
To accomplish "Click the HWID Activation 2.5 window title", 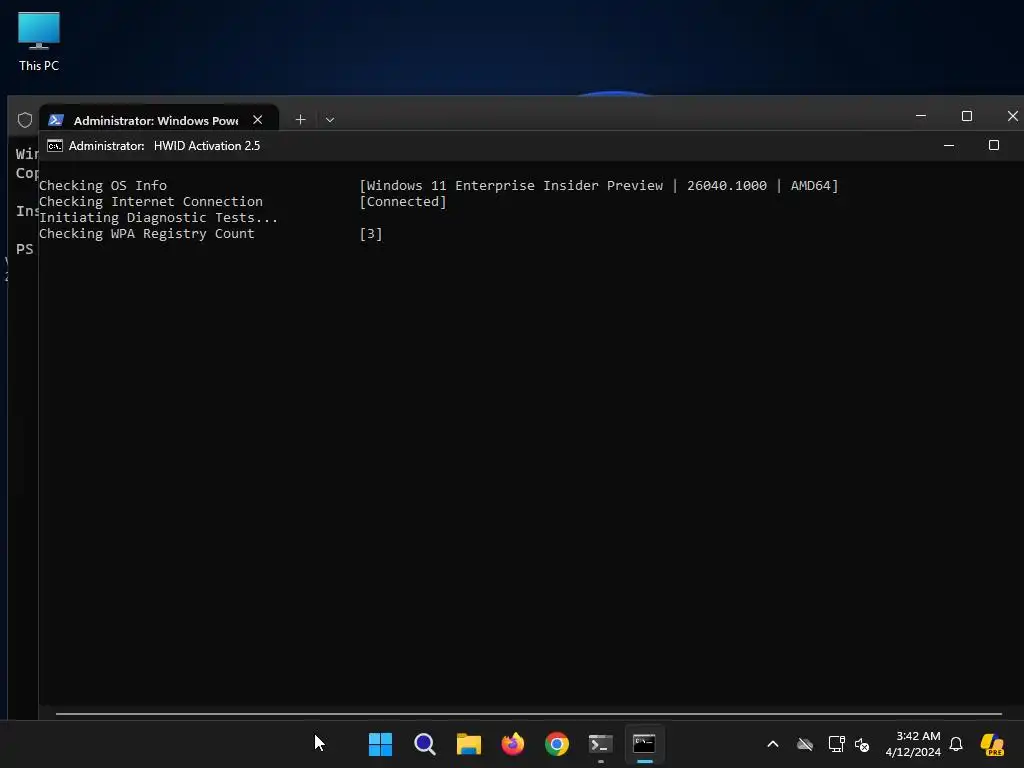I will click(x=207, y=146).
